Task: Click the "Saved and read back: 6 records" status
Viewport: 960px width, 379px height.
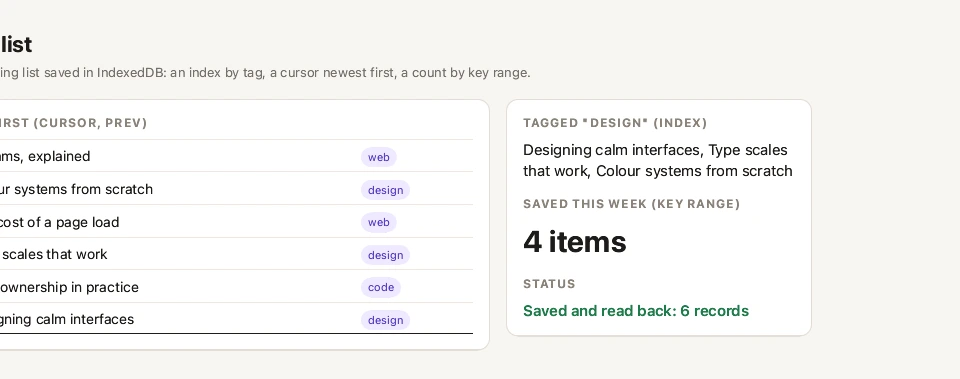Action: [636, 311]
